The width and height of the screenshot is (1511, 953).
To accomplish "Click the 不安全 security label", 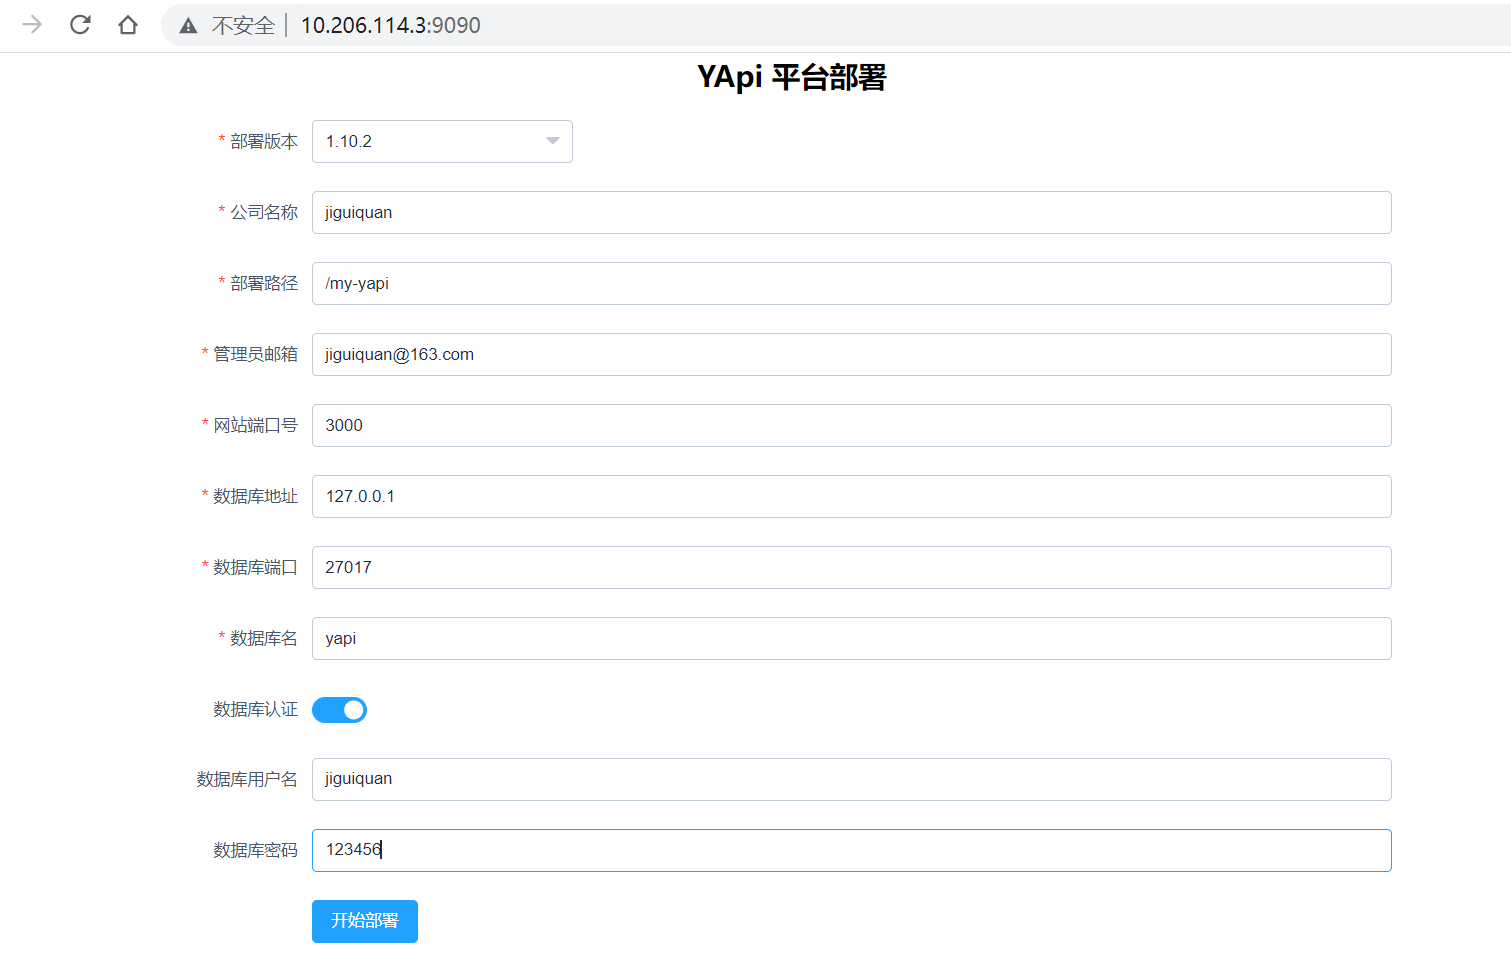I will point(243,25).
